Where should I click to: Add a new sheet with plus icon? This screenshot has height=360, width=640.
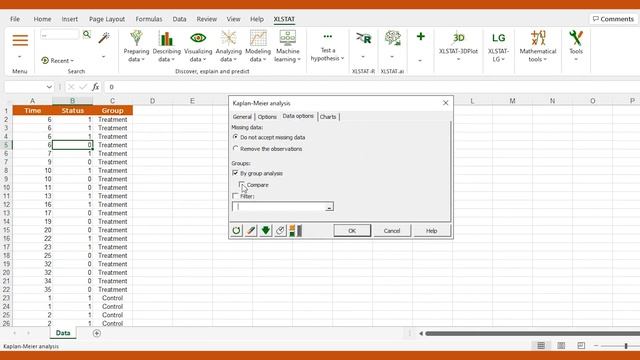pos(96,333)
